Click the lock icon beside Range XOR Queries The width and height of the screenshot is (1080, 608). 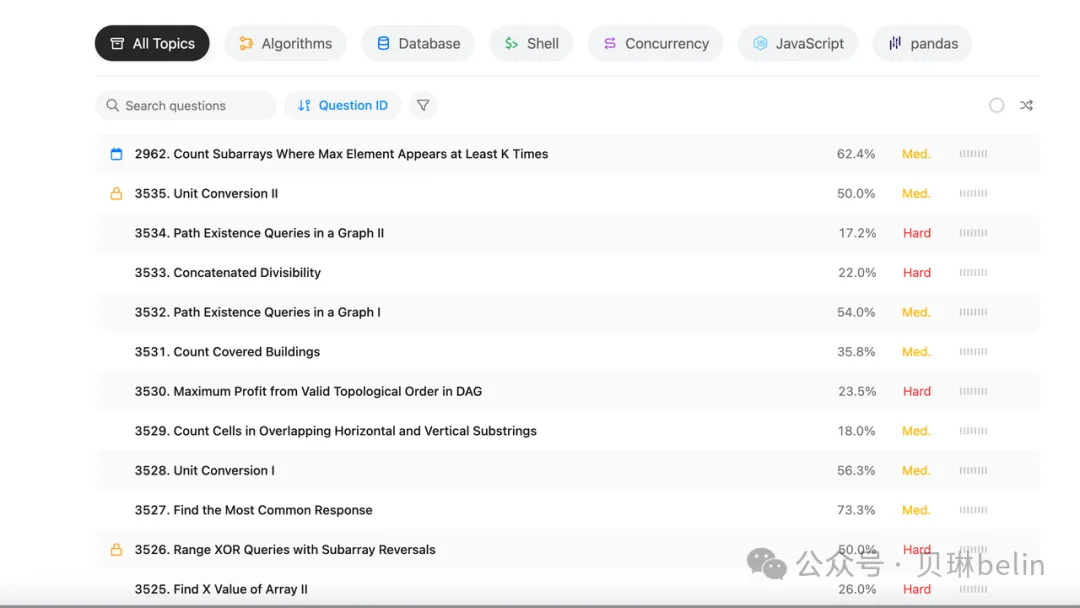click(x=116, y=549)
